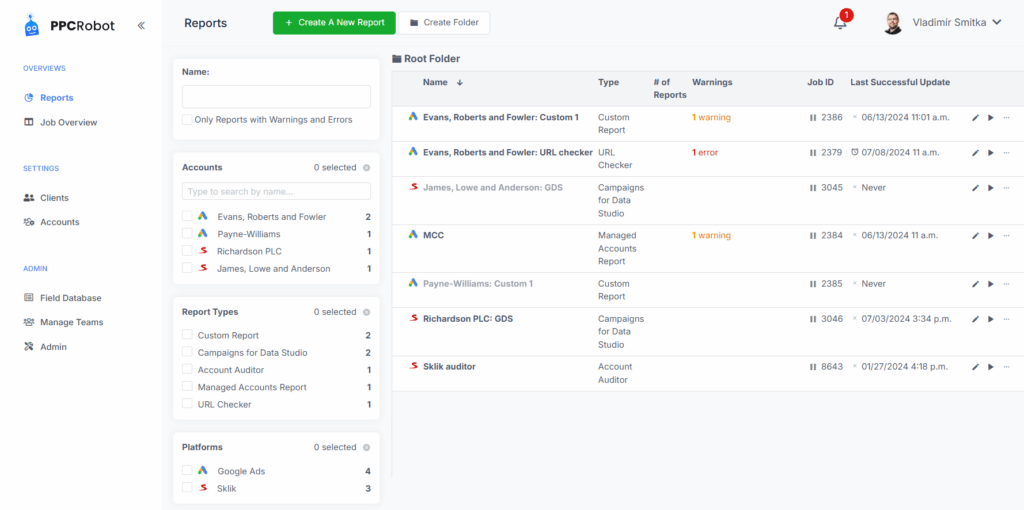The height and width of the screenshot is (510, 1024).
Task: Check the Sklik platform filter
Action: (x=187, y=488)
